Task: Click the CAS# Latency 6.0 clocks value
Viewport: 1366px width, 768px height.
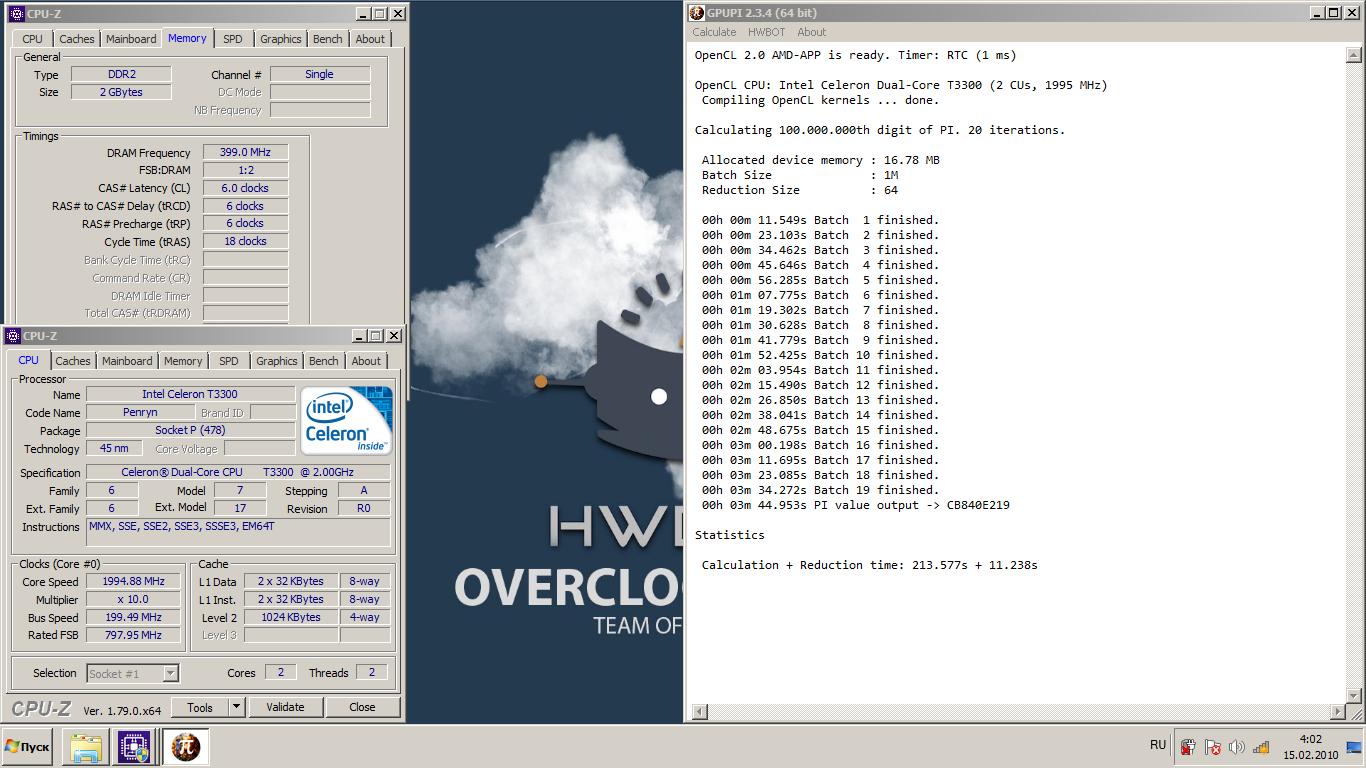Action: pyautogui.click(x=246, y=188)
